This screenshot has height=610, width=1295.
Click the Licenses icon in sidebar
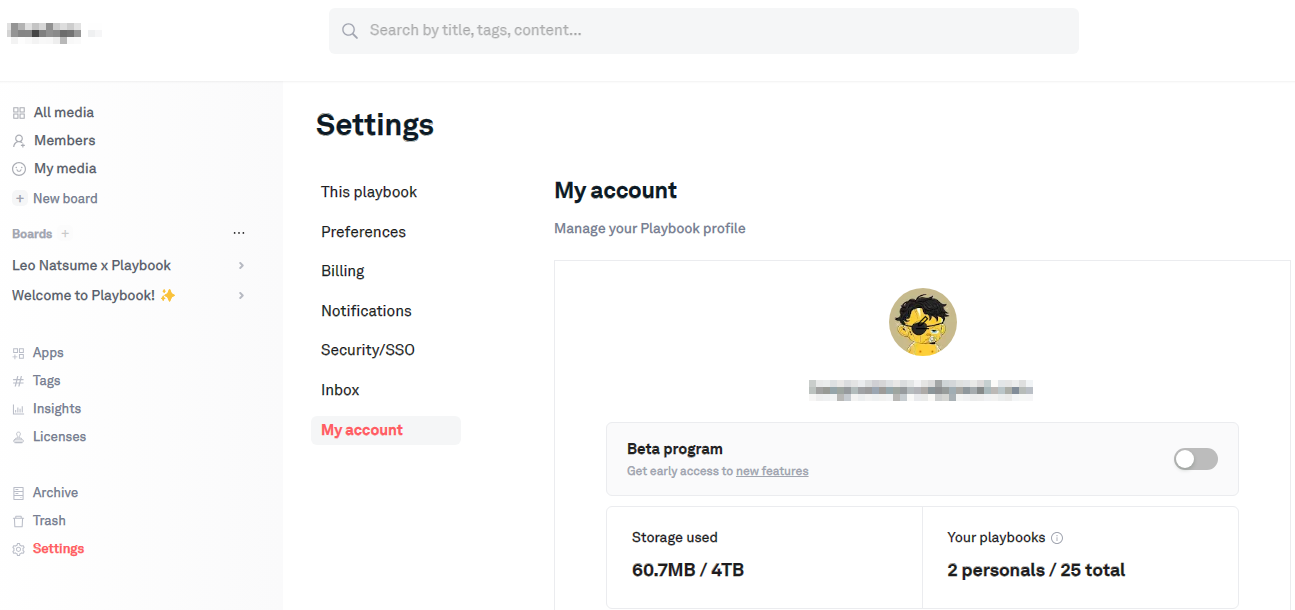18,437
